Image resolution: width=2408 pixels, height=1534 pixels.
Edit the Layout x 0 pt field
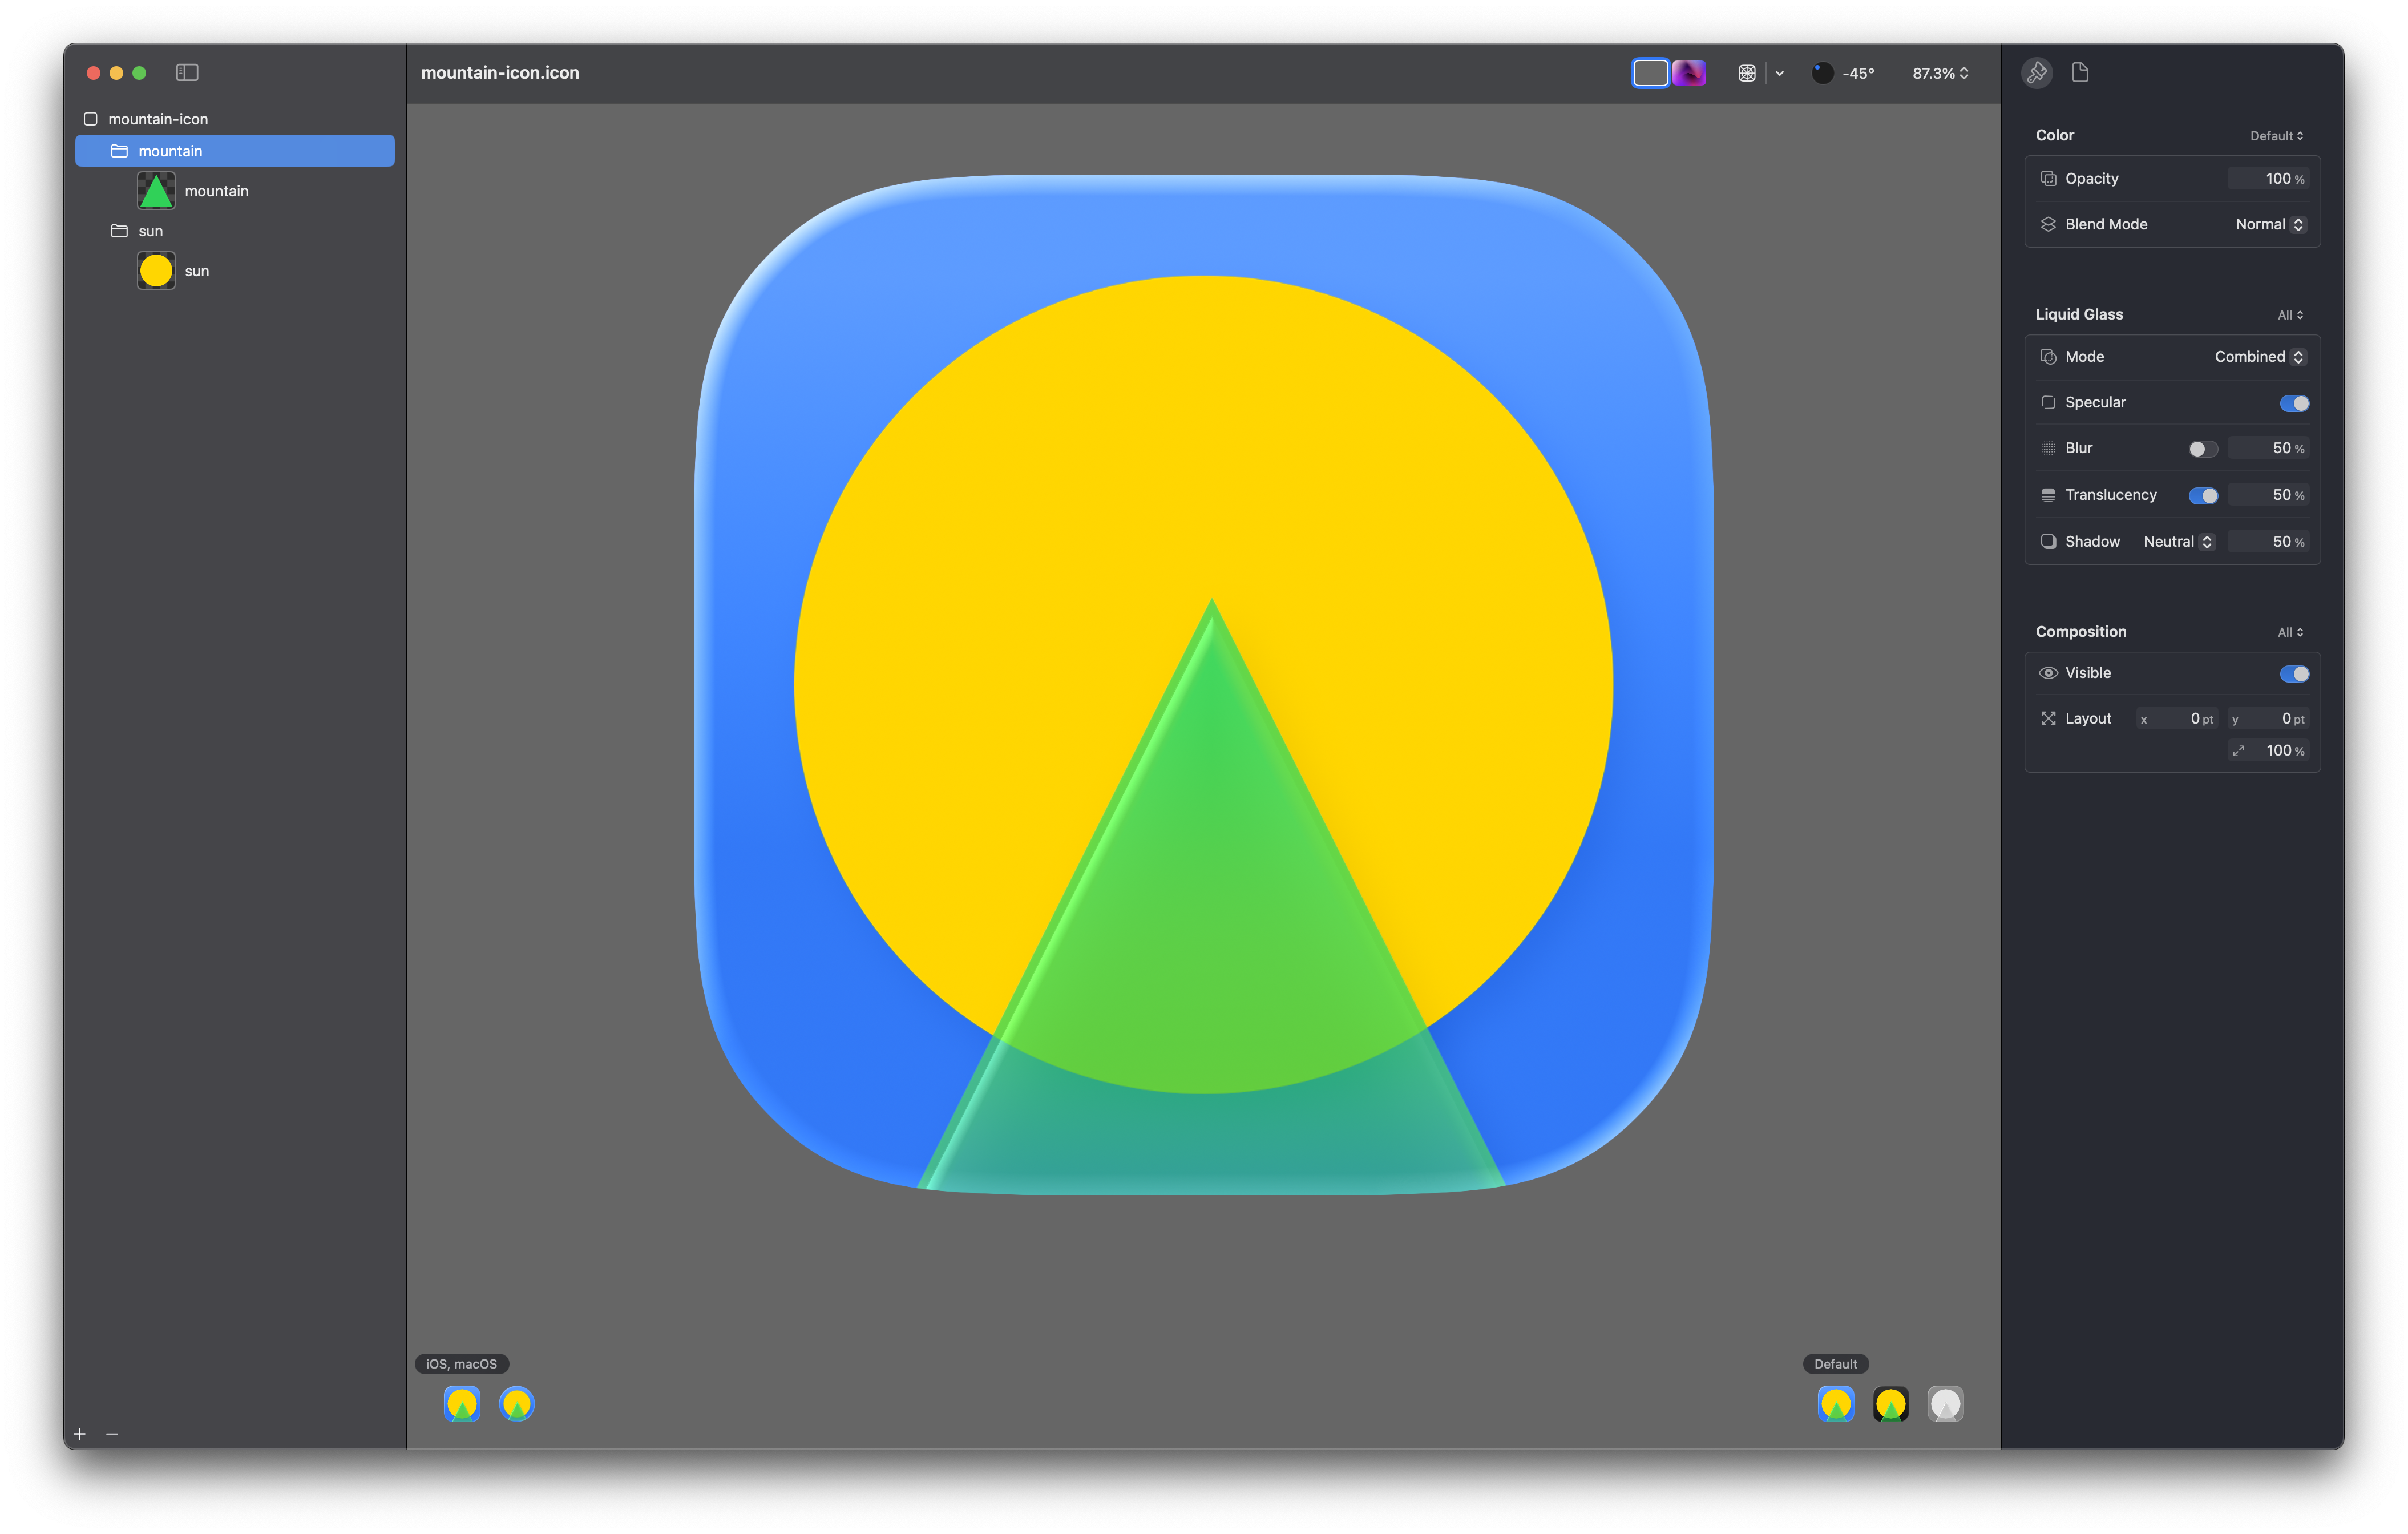(x=2177, y=719)
